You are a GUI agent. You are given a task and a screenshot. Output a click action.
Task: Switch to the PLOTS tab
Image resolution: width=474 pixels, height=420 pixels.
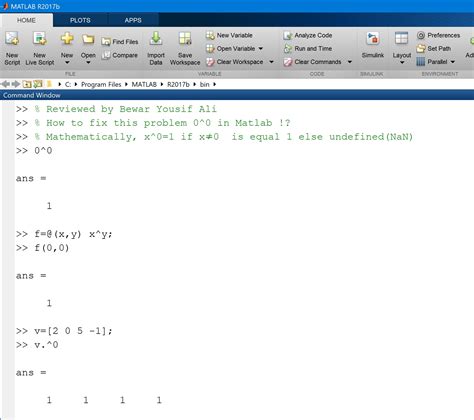pos(80,20)
